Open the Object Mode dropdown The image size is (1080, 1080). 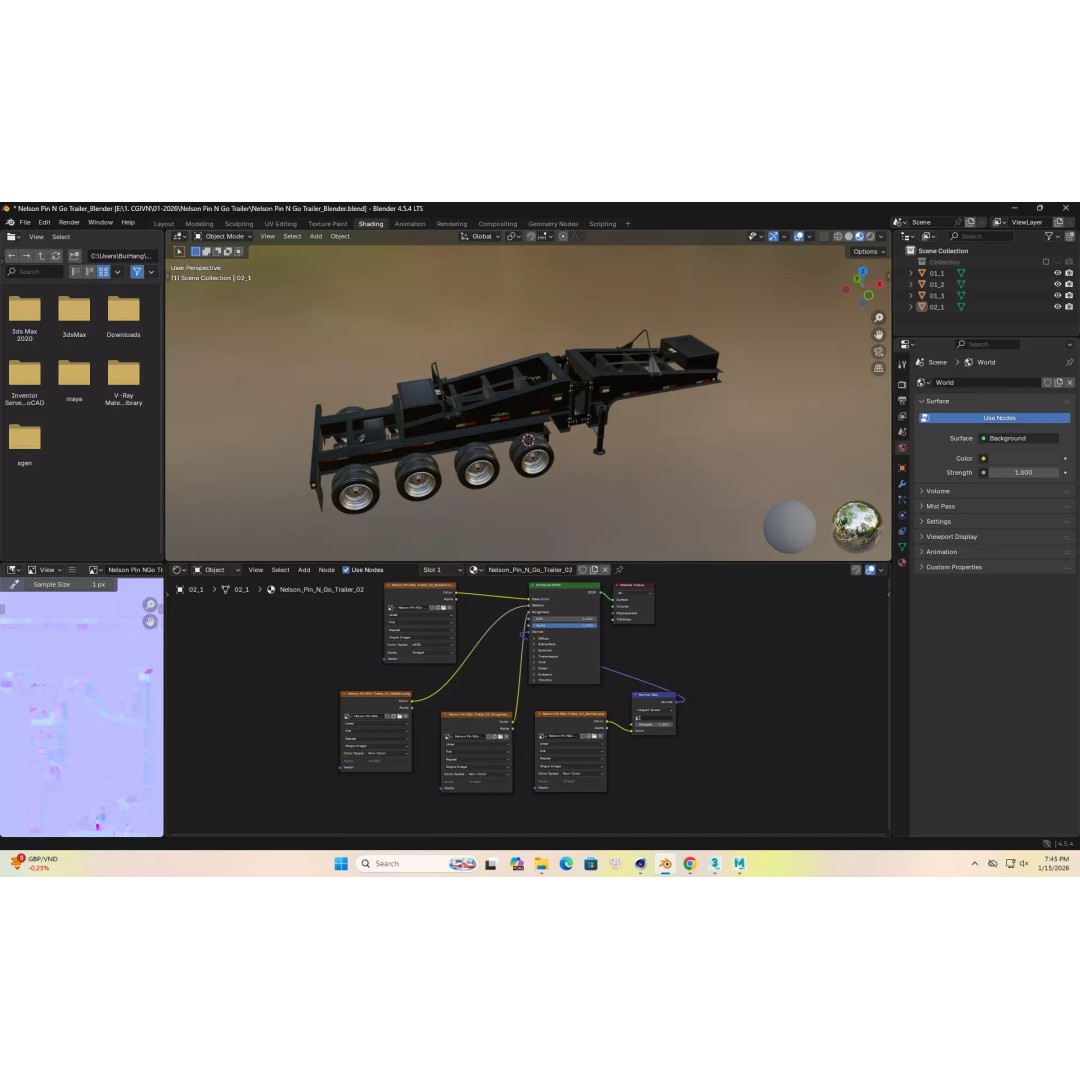(222, 236)
